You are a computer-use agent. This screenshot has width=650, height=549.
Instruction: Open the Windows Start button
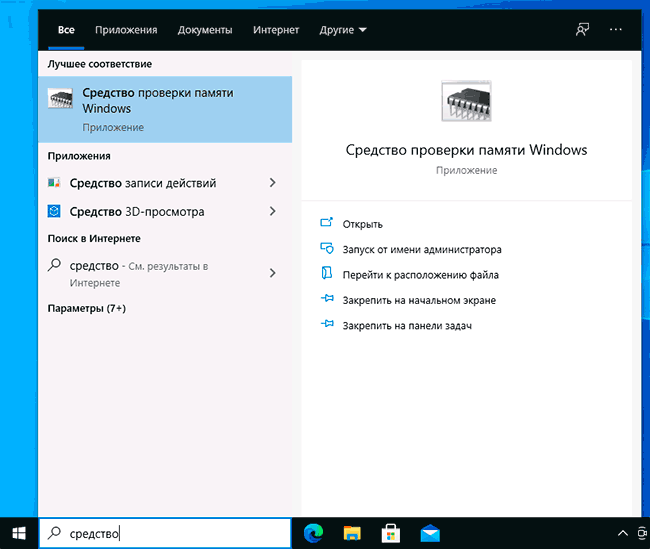coord(19,533)
